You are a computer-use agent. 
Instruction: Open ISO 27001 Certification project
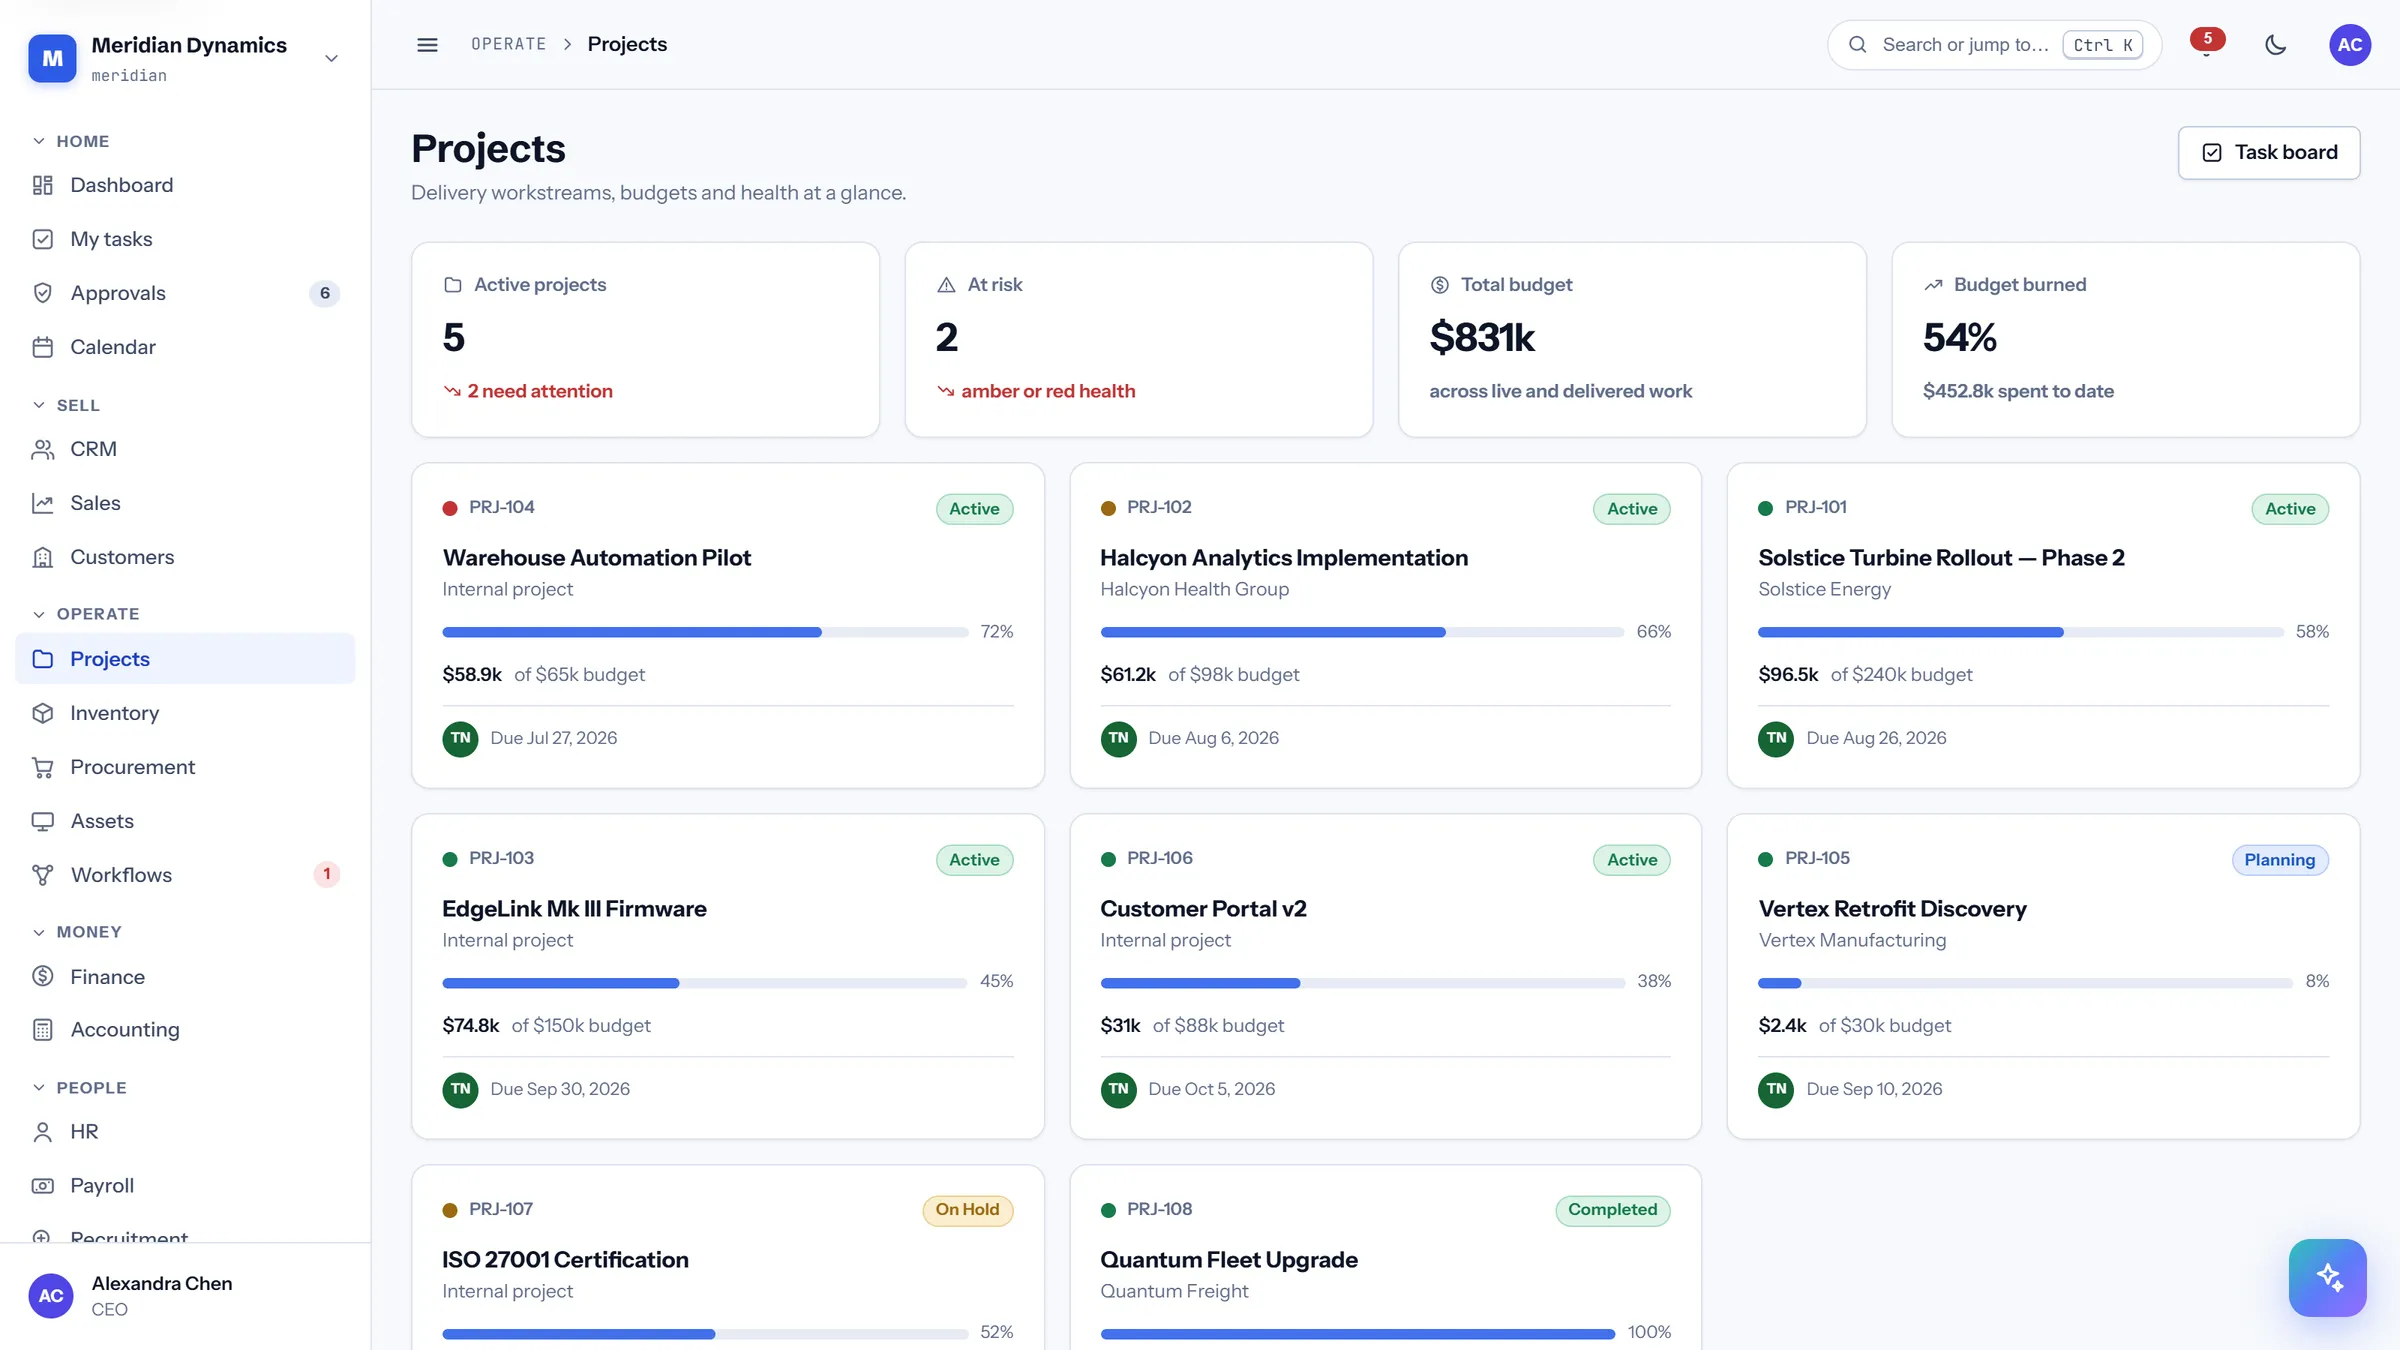pos(728,1257)
